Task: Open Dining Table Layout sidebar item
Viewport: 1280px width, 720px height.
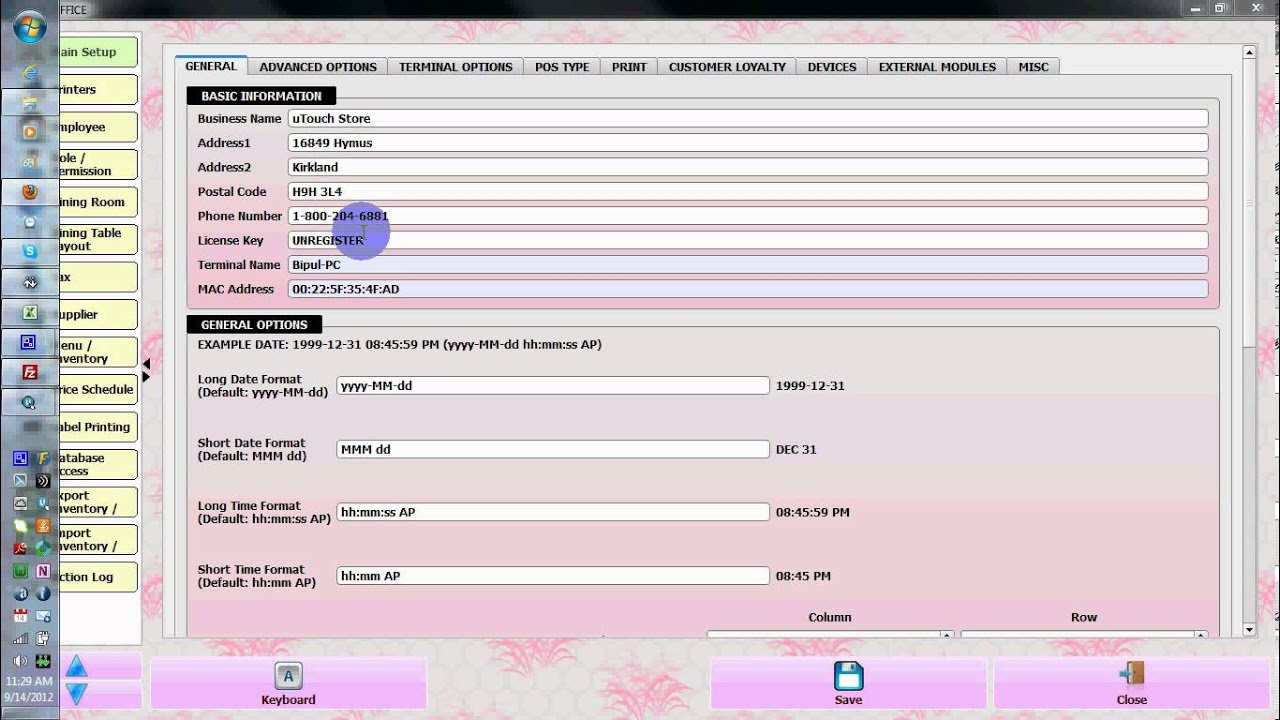Action: pos(98,239)
